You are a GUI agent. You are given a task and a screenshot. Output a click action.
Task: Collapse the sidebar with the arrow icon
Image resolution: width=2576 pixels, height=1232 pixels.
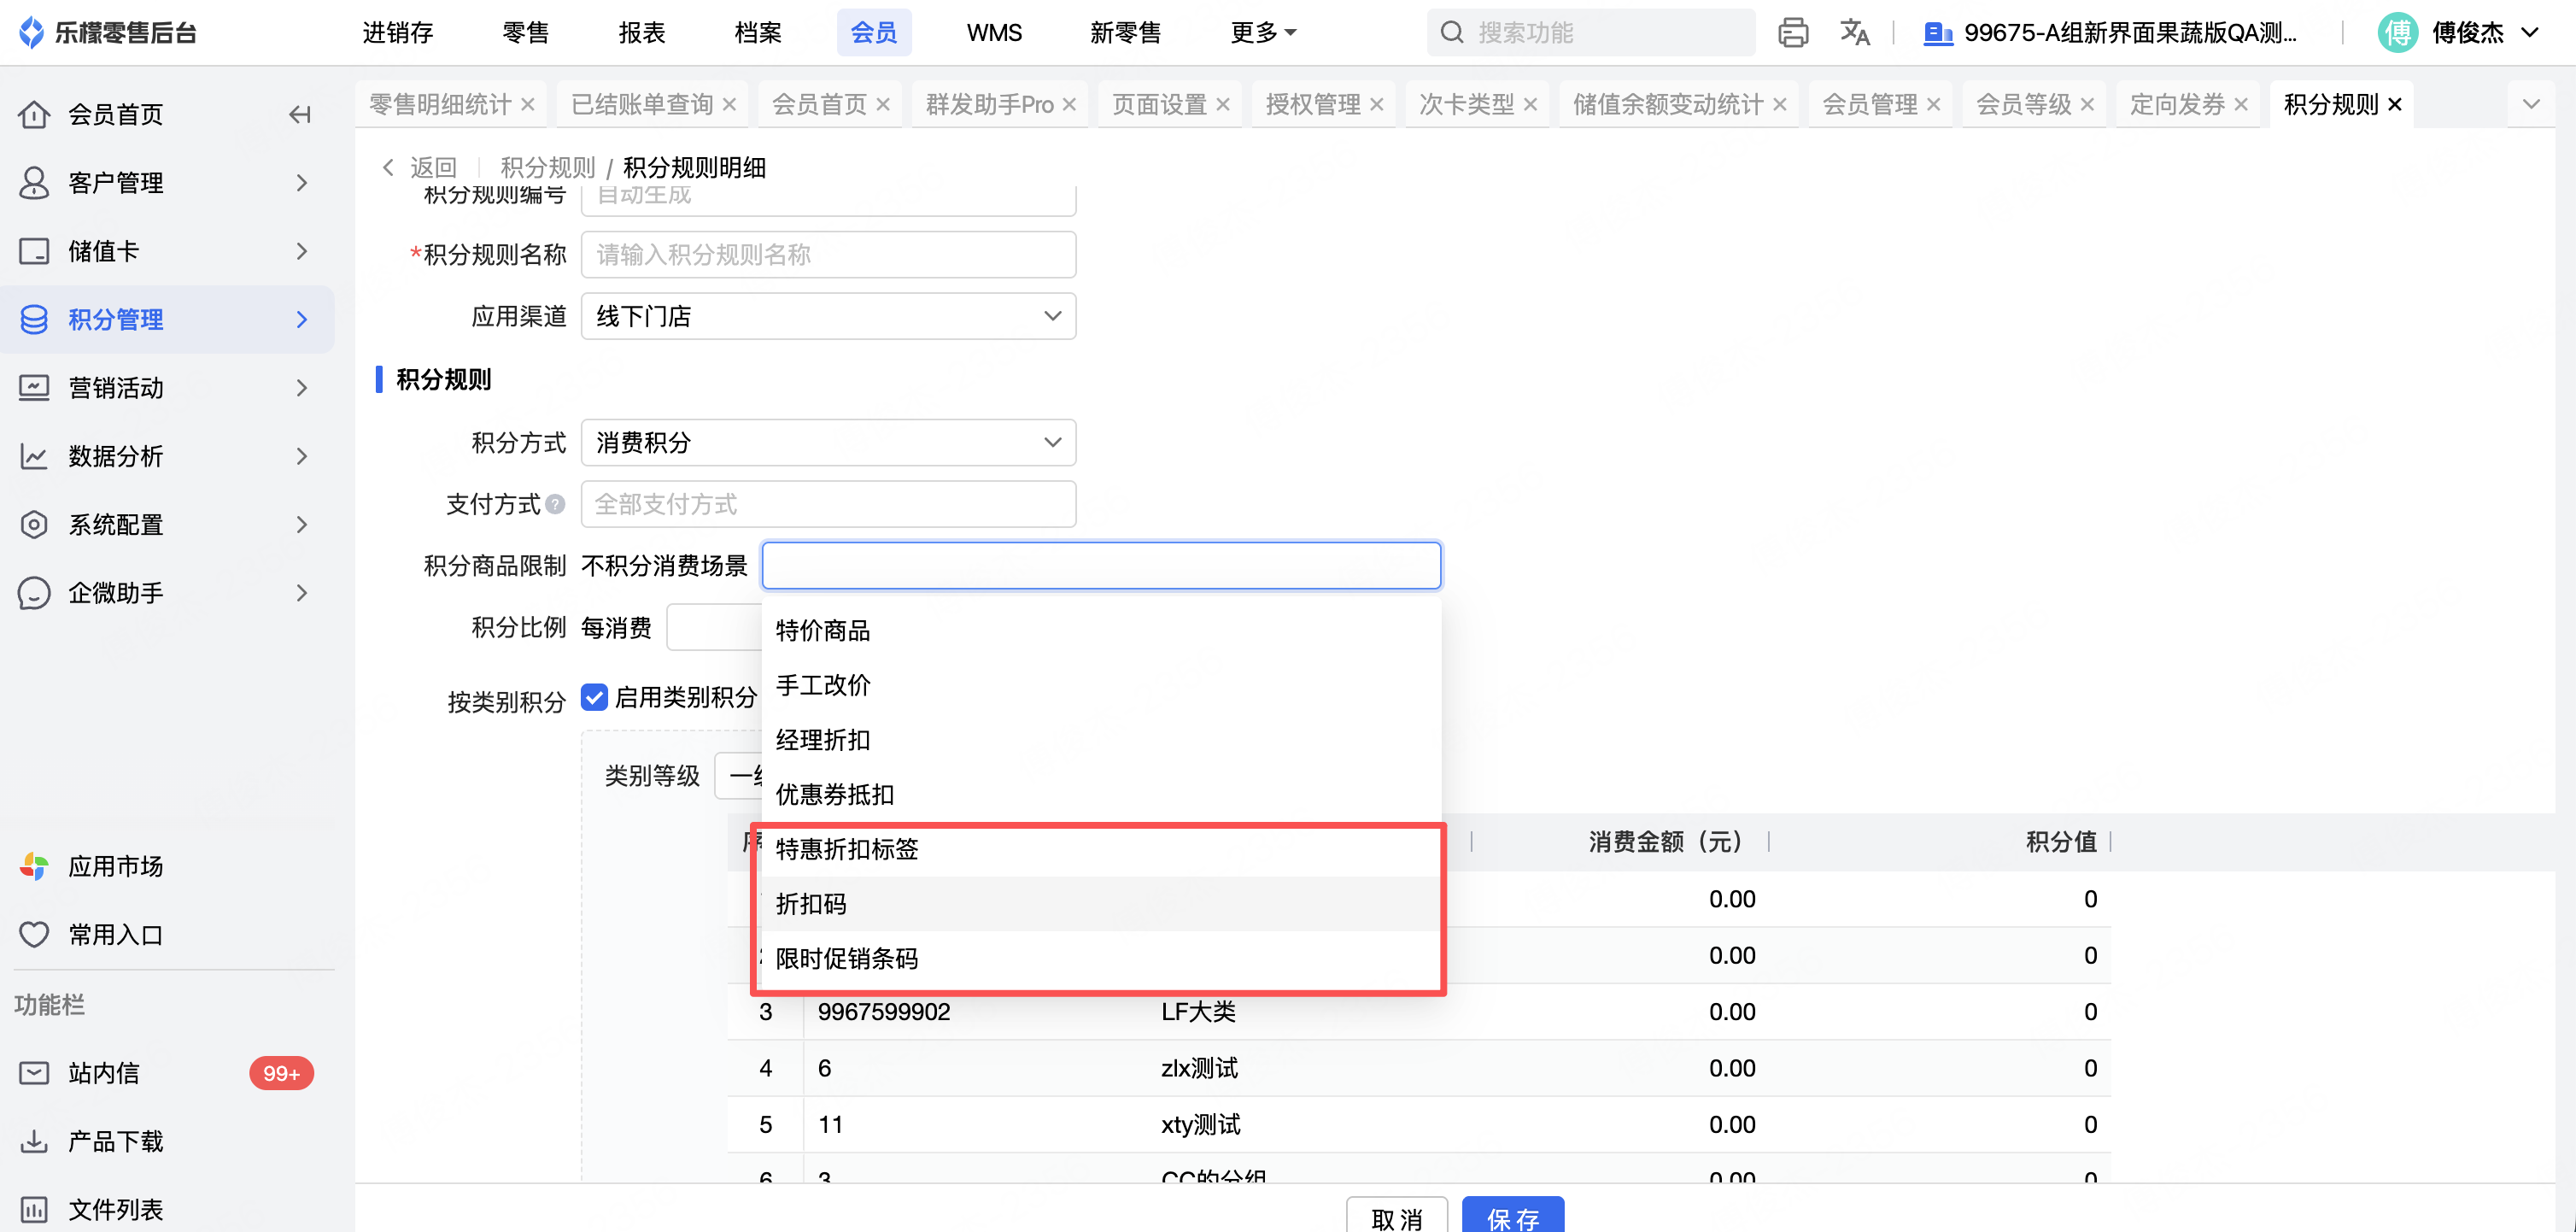pyautogui.click(x=299, y=115)
